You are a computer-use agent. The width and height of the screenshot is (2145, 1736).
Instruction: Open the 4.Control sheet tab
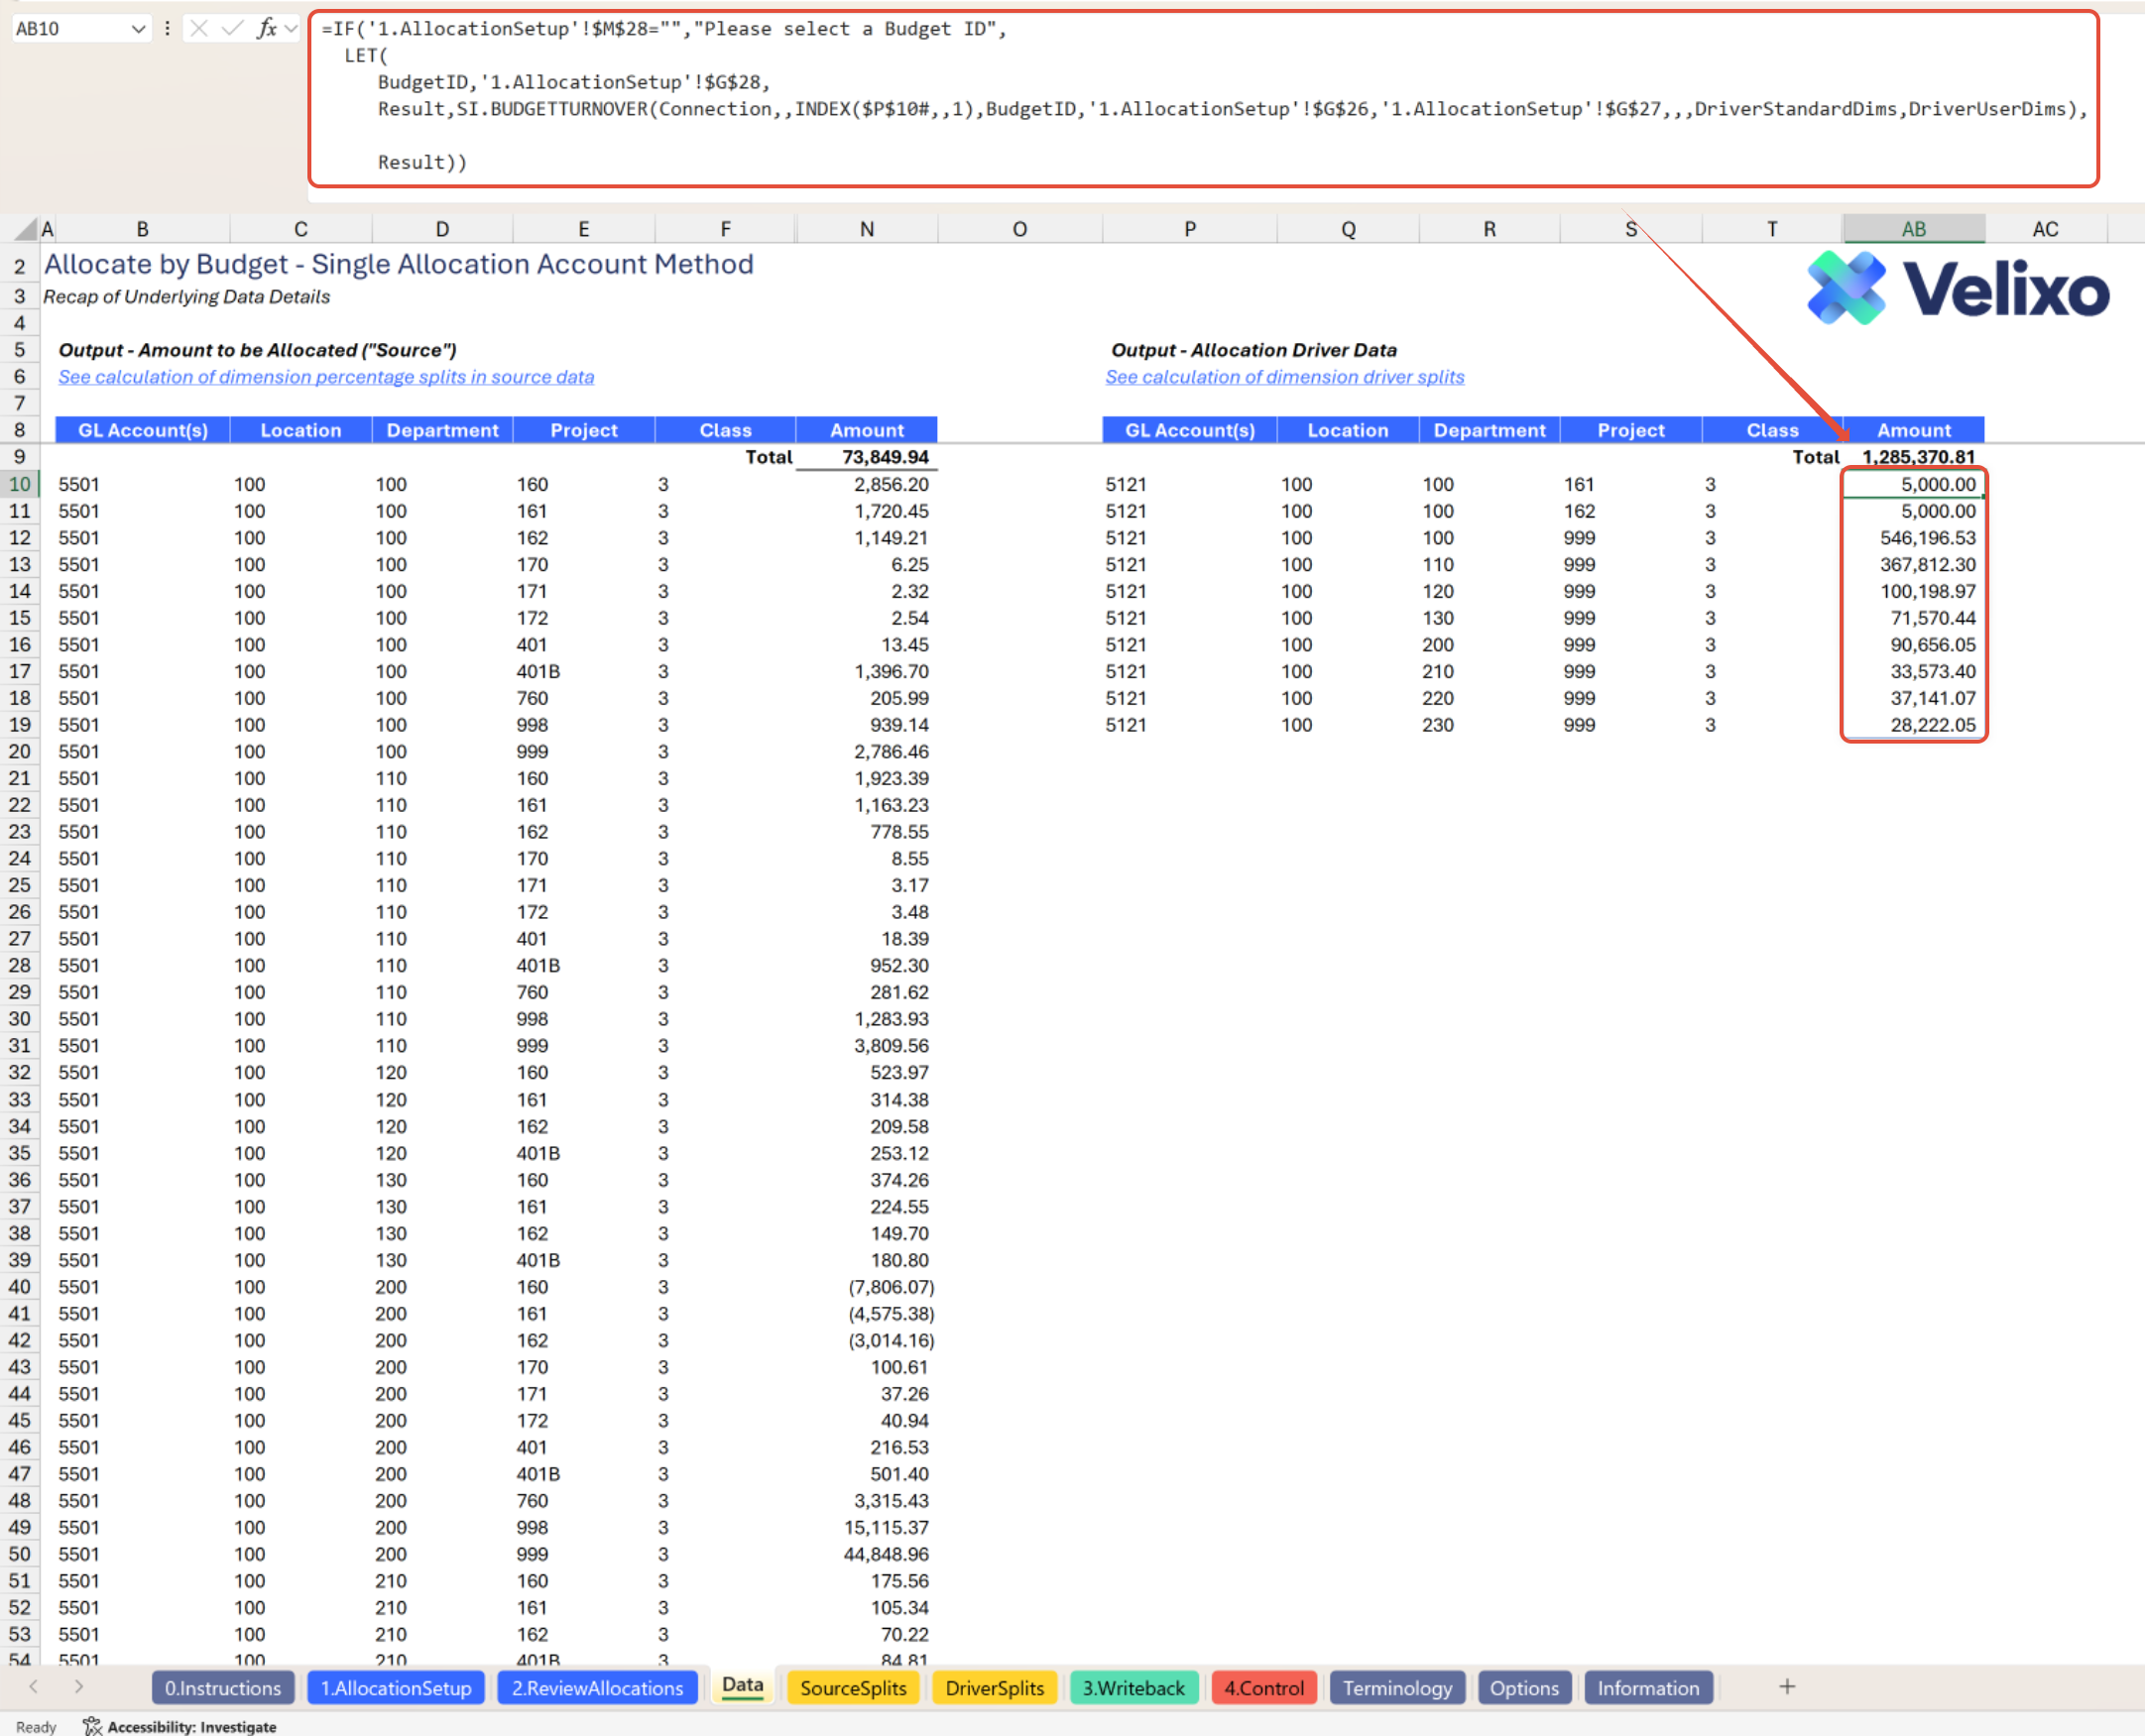pos(1263,1688)
